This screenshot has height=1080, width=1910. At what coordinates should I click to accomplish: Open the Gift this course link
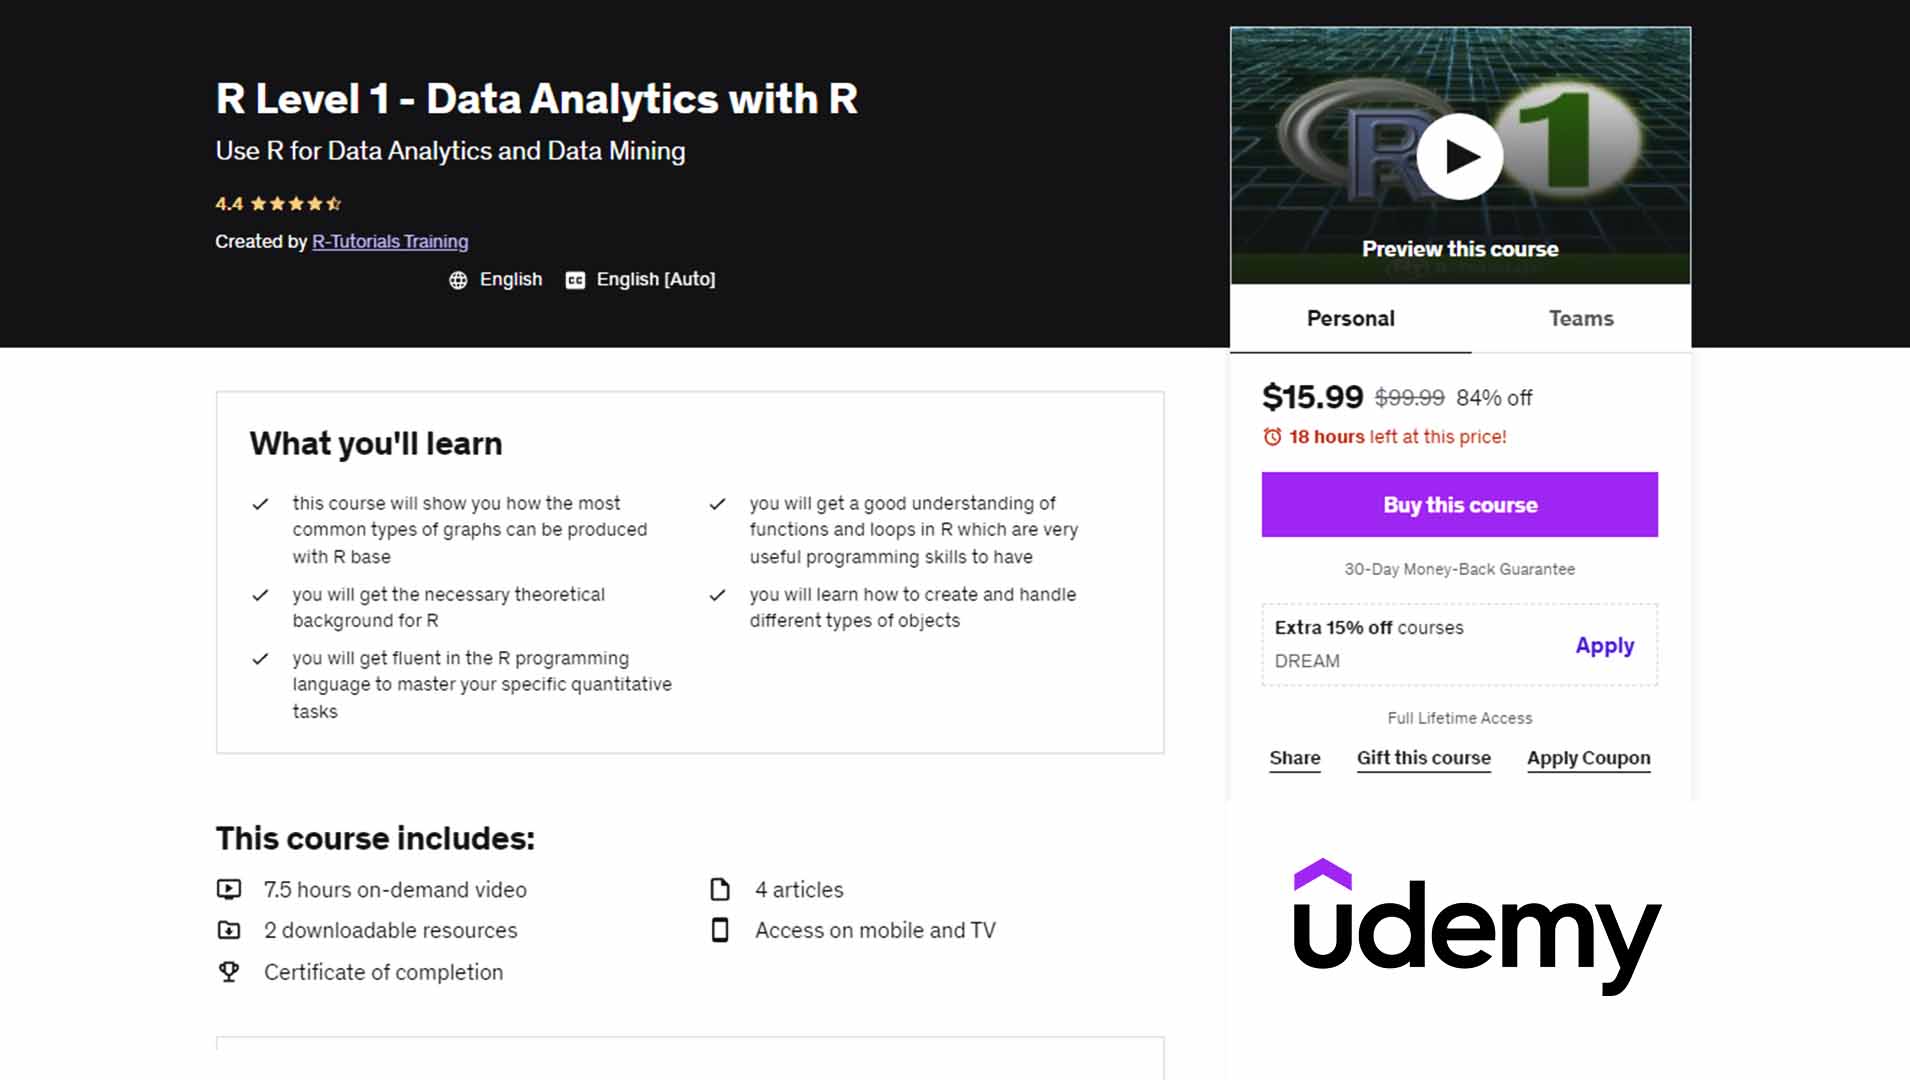coord(1423,757)
